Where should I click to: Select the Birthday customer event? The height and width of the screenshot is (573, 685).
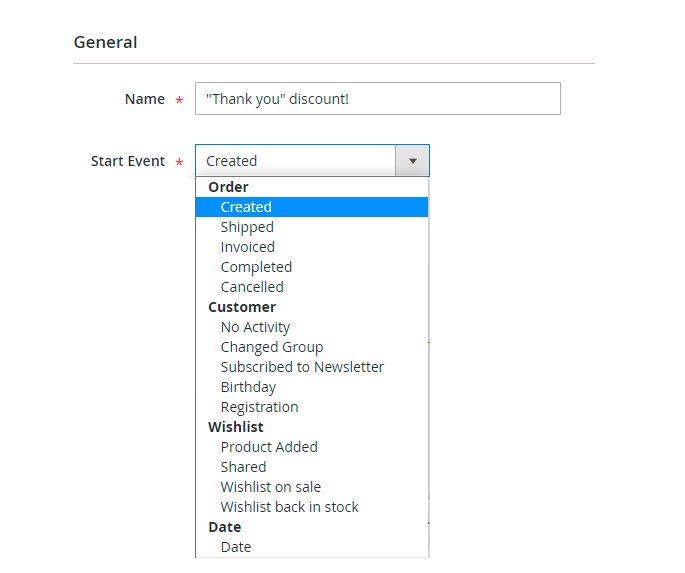coord(312,387)
